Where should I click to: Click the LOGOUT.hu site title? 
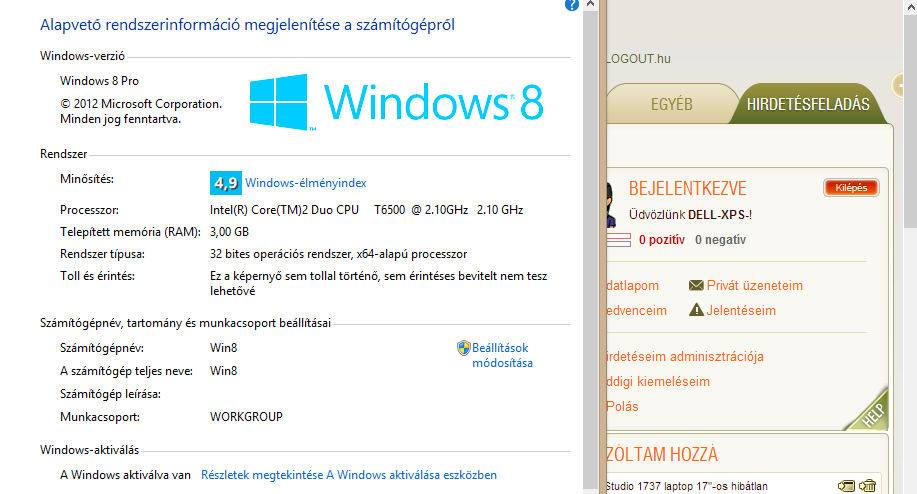tap(639, 58)
